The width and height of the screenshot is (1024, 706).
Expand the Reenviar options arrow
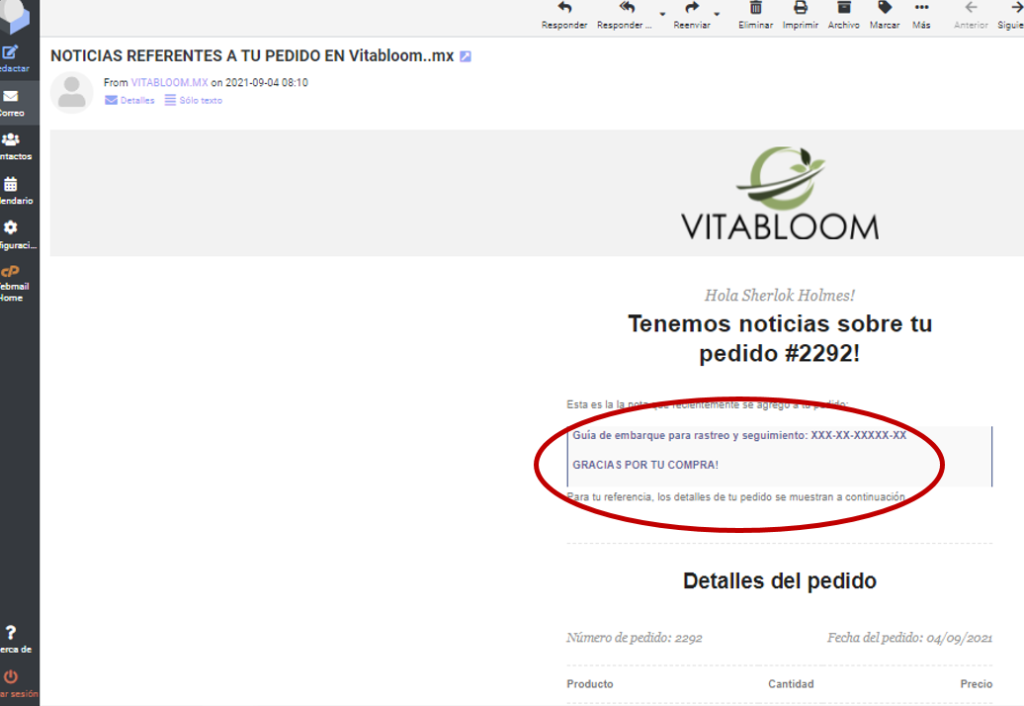(716, 14)
